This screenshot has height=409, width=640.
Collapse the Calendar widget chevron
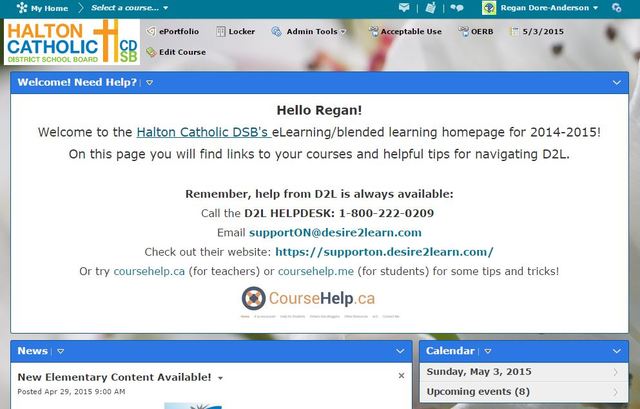point(616,351)
